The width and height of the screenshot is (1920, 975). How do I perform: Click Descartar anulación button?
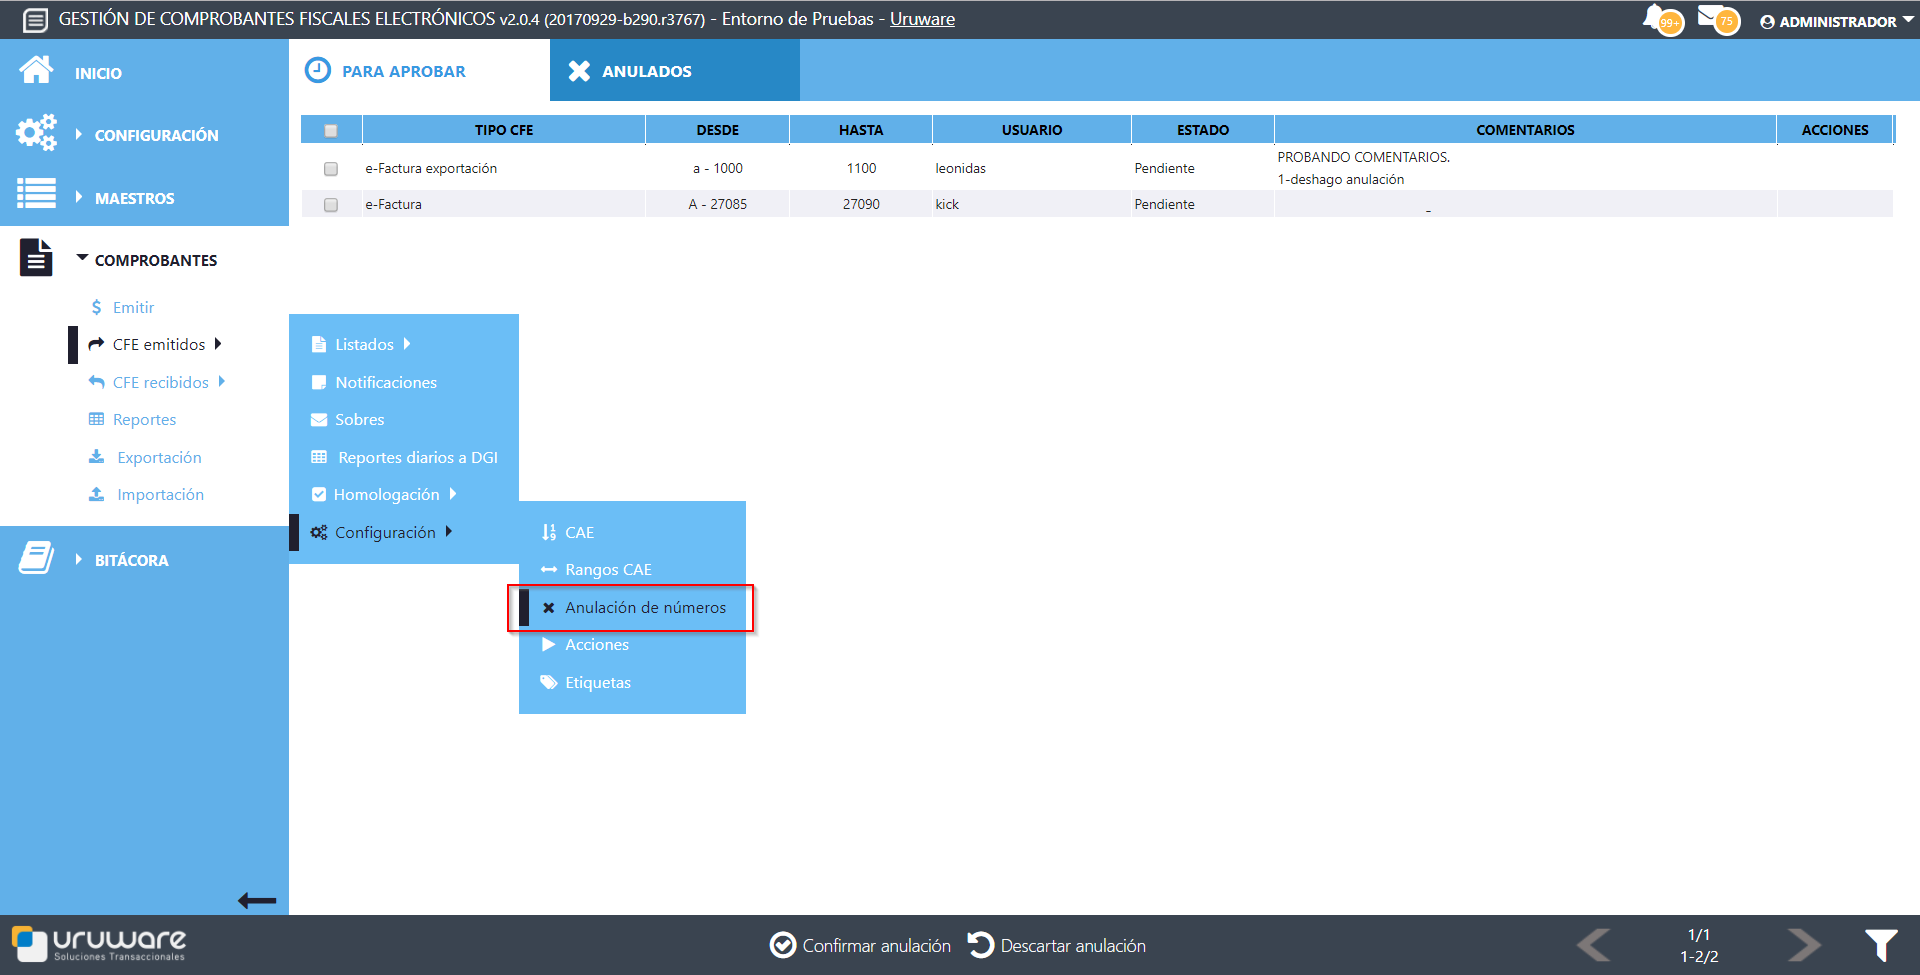1057,945
